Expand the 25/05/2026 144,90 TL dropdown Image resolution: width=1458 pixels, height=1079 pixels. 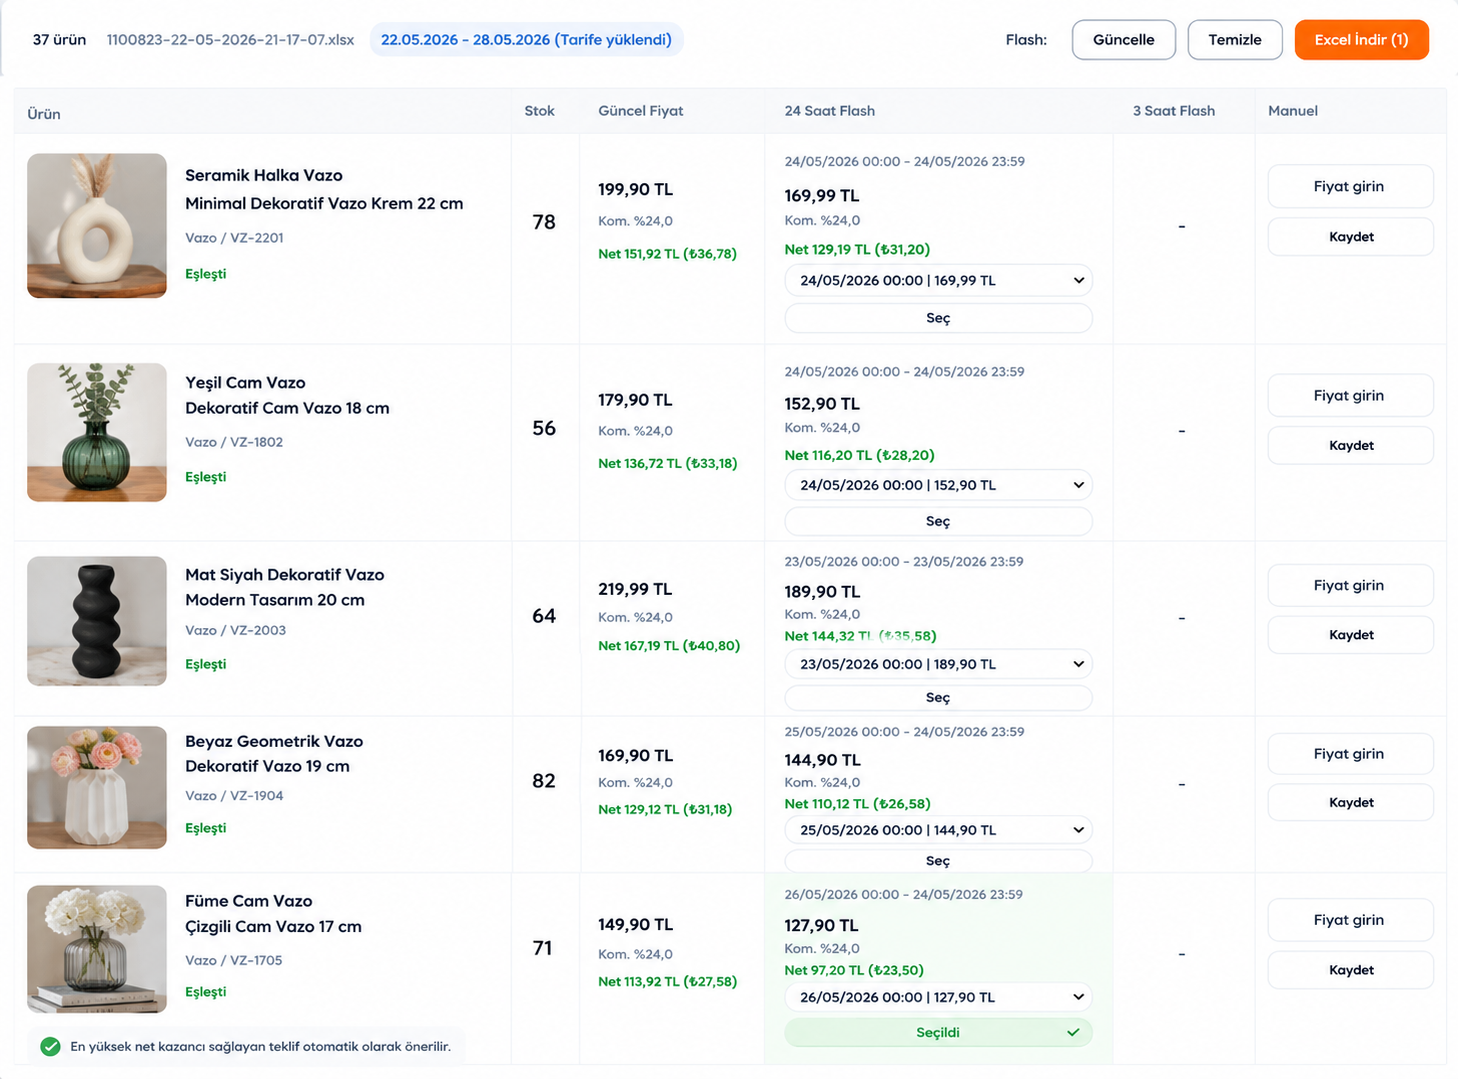938,830
